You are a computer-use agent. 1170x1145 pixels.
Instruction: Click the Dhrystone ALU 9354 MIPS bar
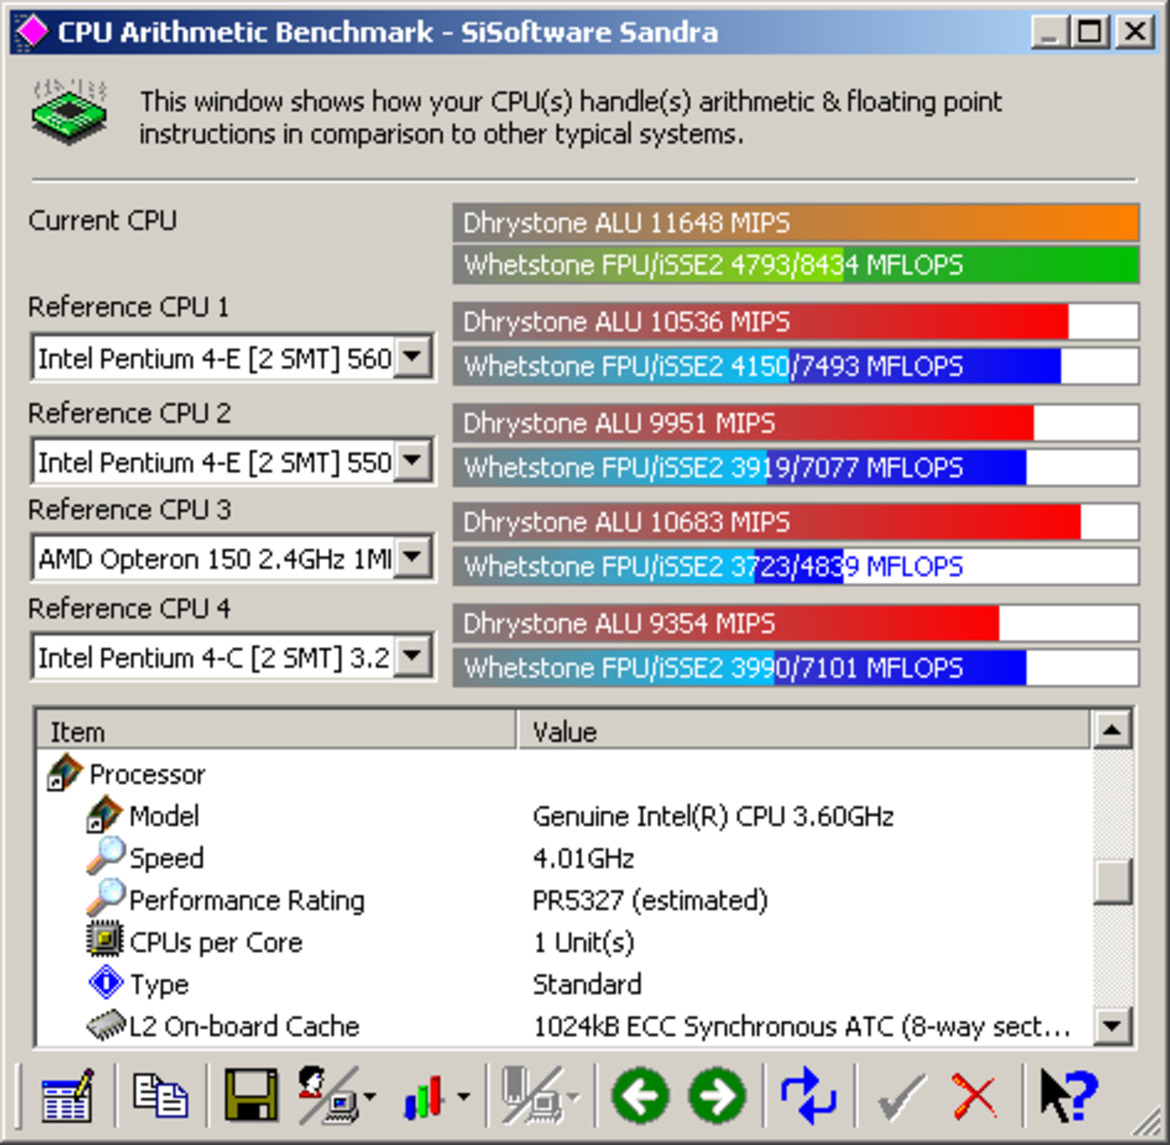(795, 623)
